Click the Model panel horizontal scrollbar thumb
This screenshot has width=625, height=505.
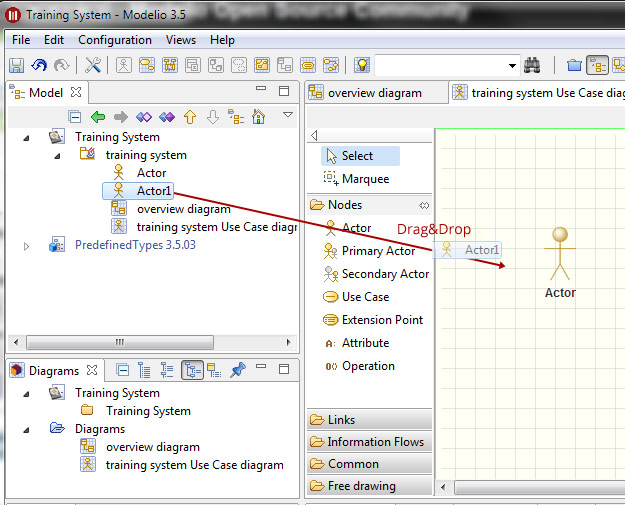click(120, 342)
